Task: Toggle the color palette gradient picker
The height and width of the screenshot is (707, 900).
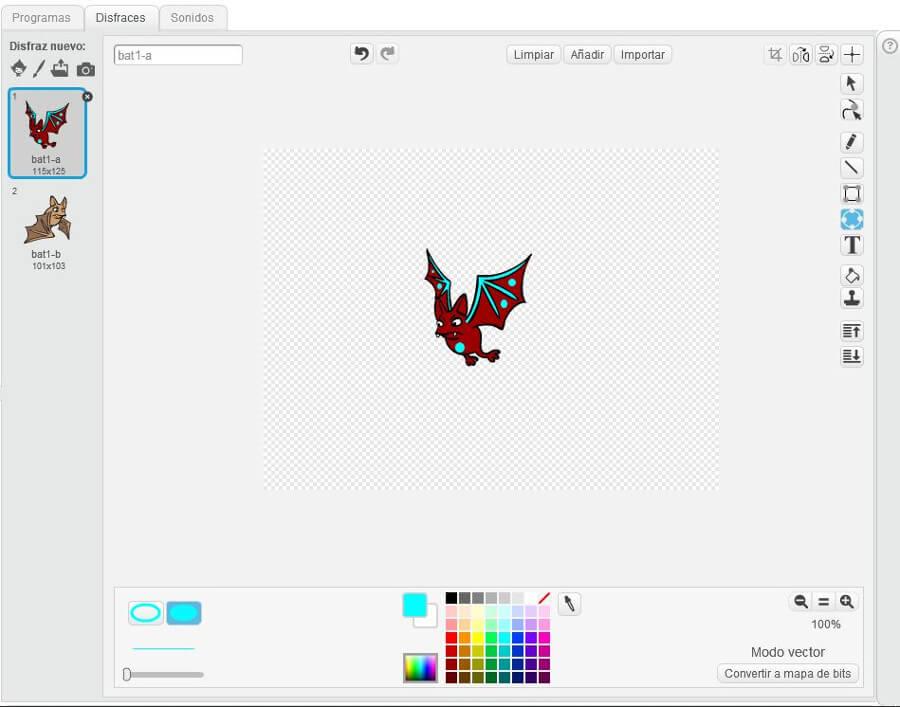Action: tap(420, 667)
